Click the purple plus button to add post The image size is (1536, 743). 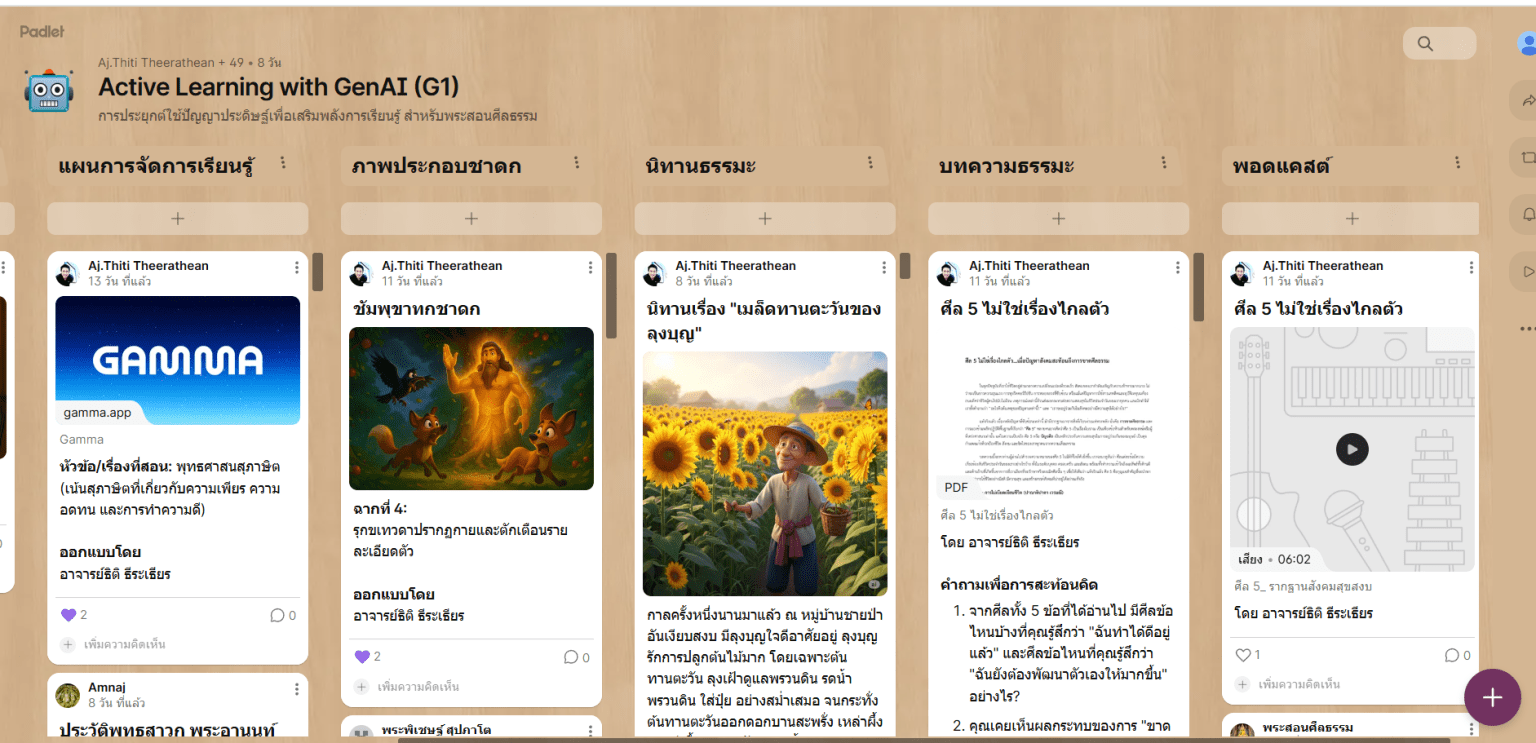pyautogui.click(x=1492, y=697)
